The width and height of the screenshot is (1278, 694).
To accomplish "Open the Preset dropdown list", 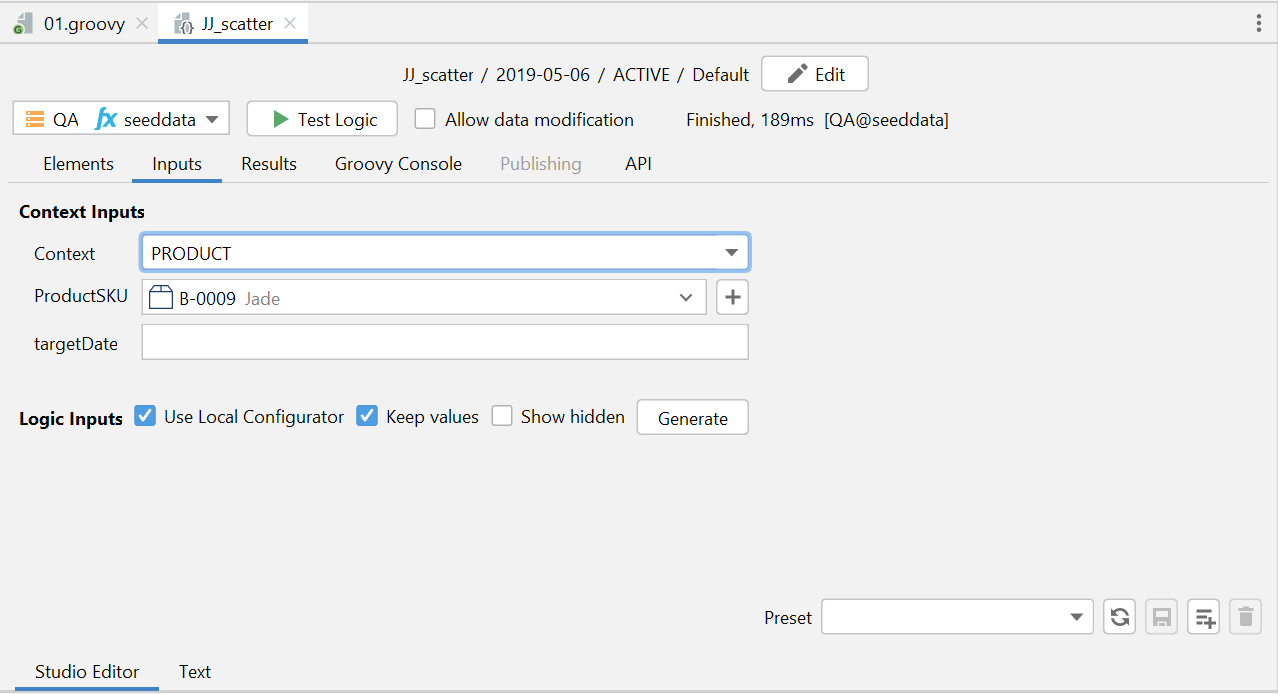I will pyautogui.click(x=1076, y=617).
